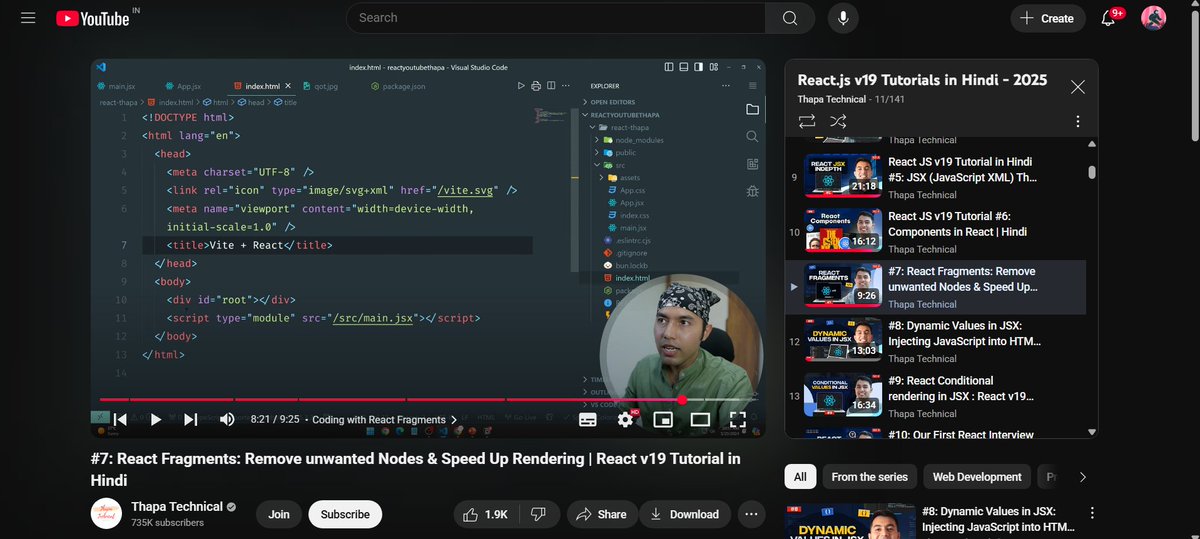The image size is (1200, 539).
Task: Enter full screen mode
Action: (x=737, y=420)
